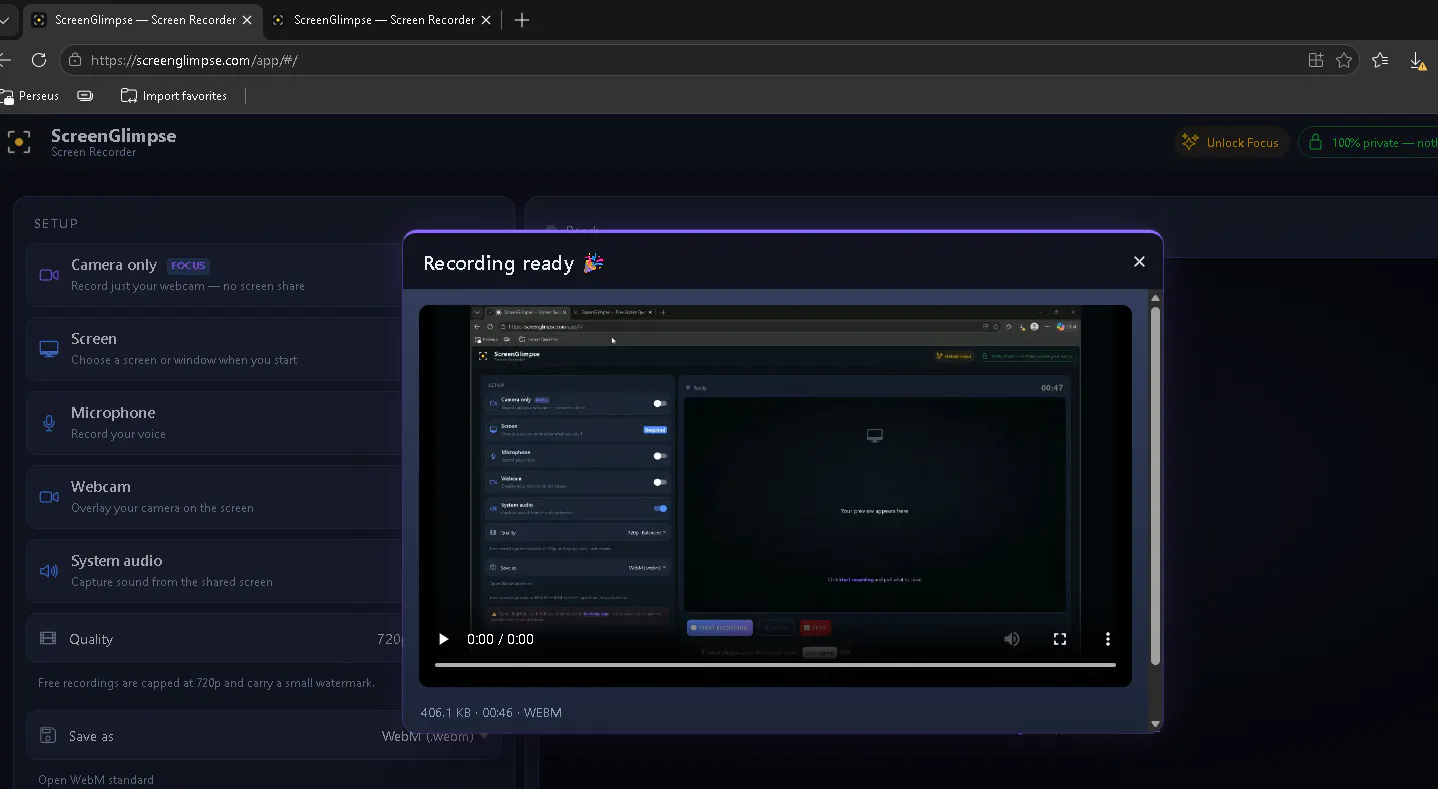
Task: Click the unlabeled bookmark icon after Perseus
Action: tap(86, 96)
